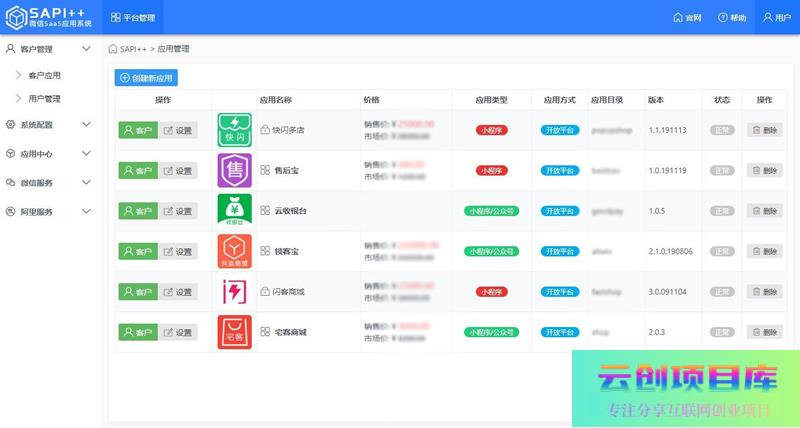Click the 客户管理 person icon
800x428 pixels.
point(10,49)
